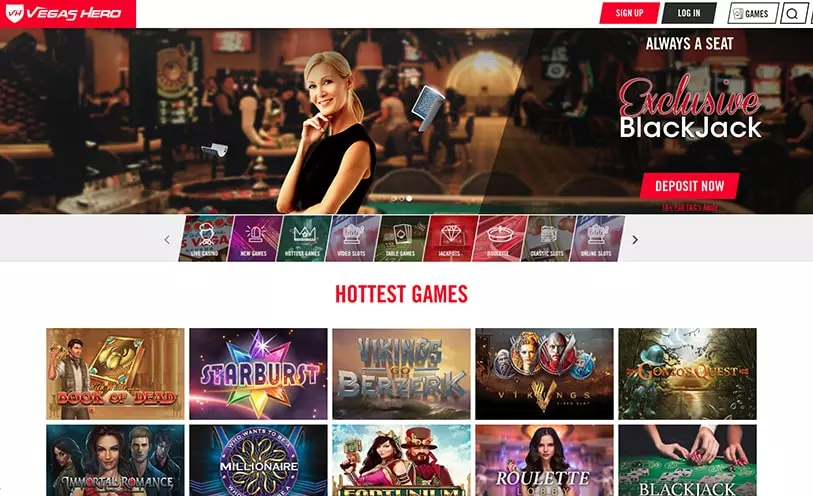813x496 pixels.
Task: Choose the Video Slots category icon
Action: 353,238
